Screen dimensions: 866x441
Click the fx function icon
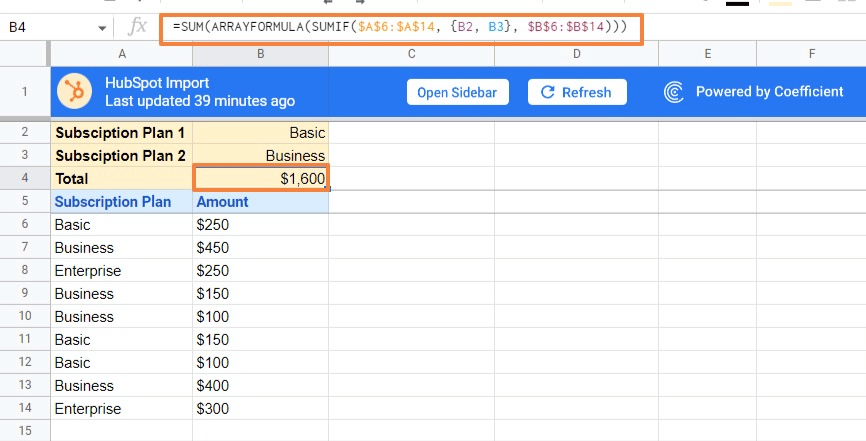pos(138,27)
